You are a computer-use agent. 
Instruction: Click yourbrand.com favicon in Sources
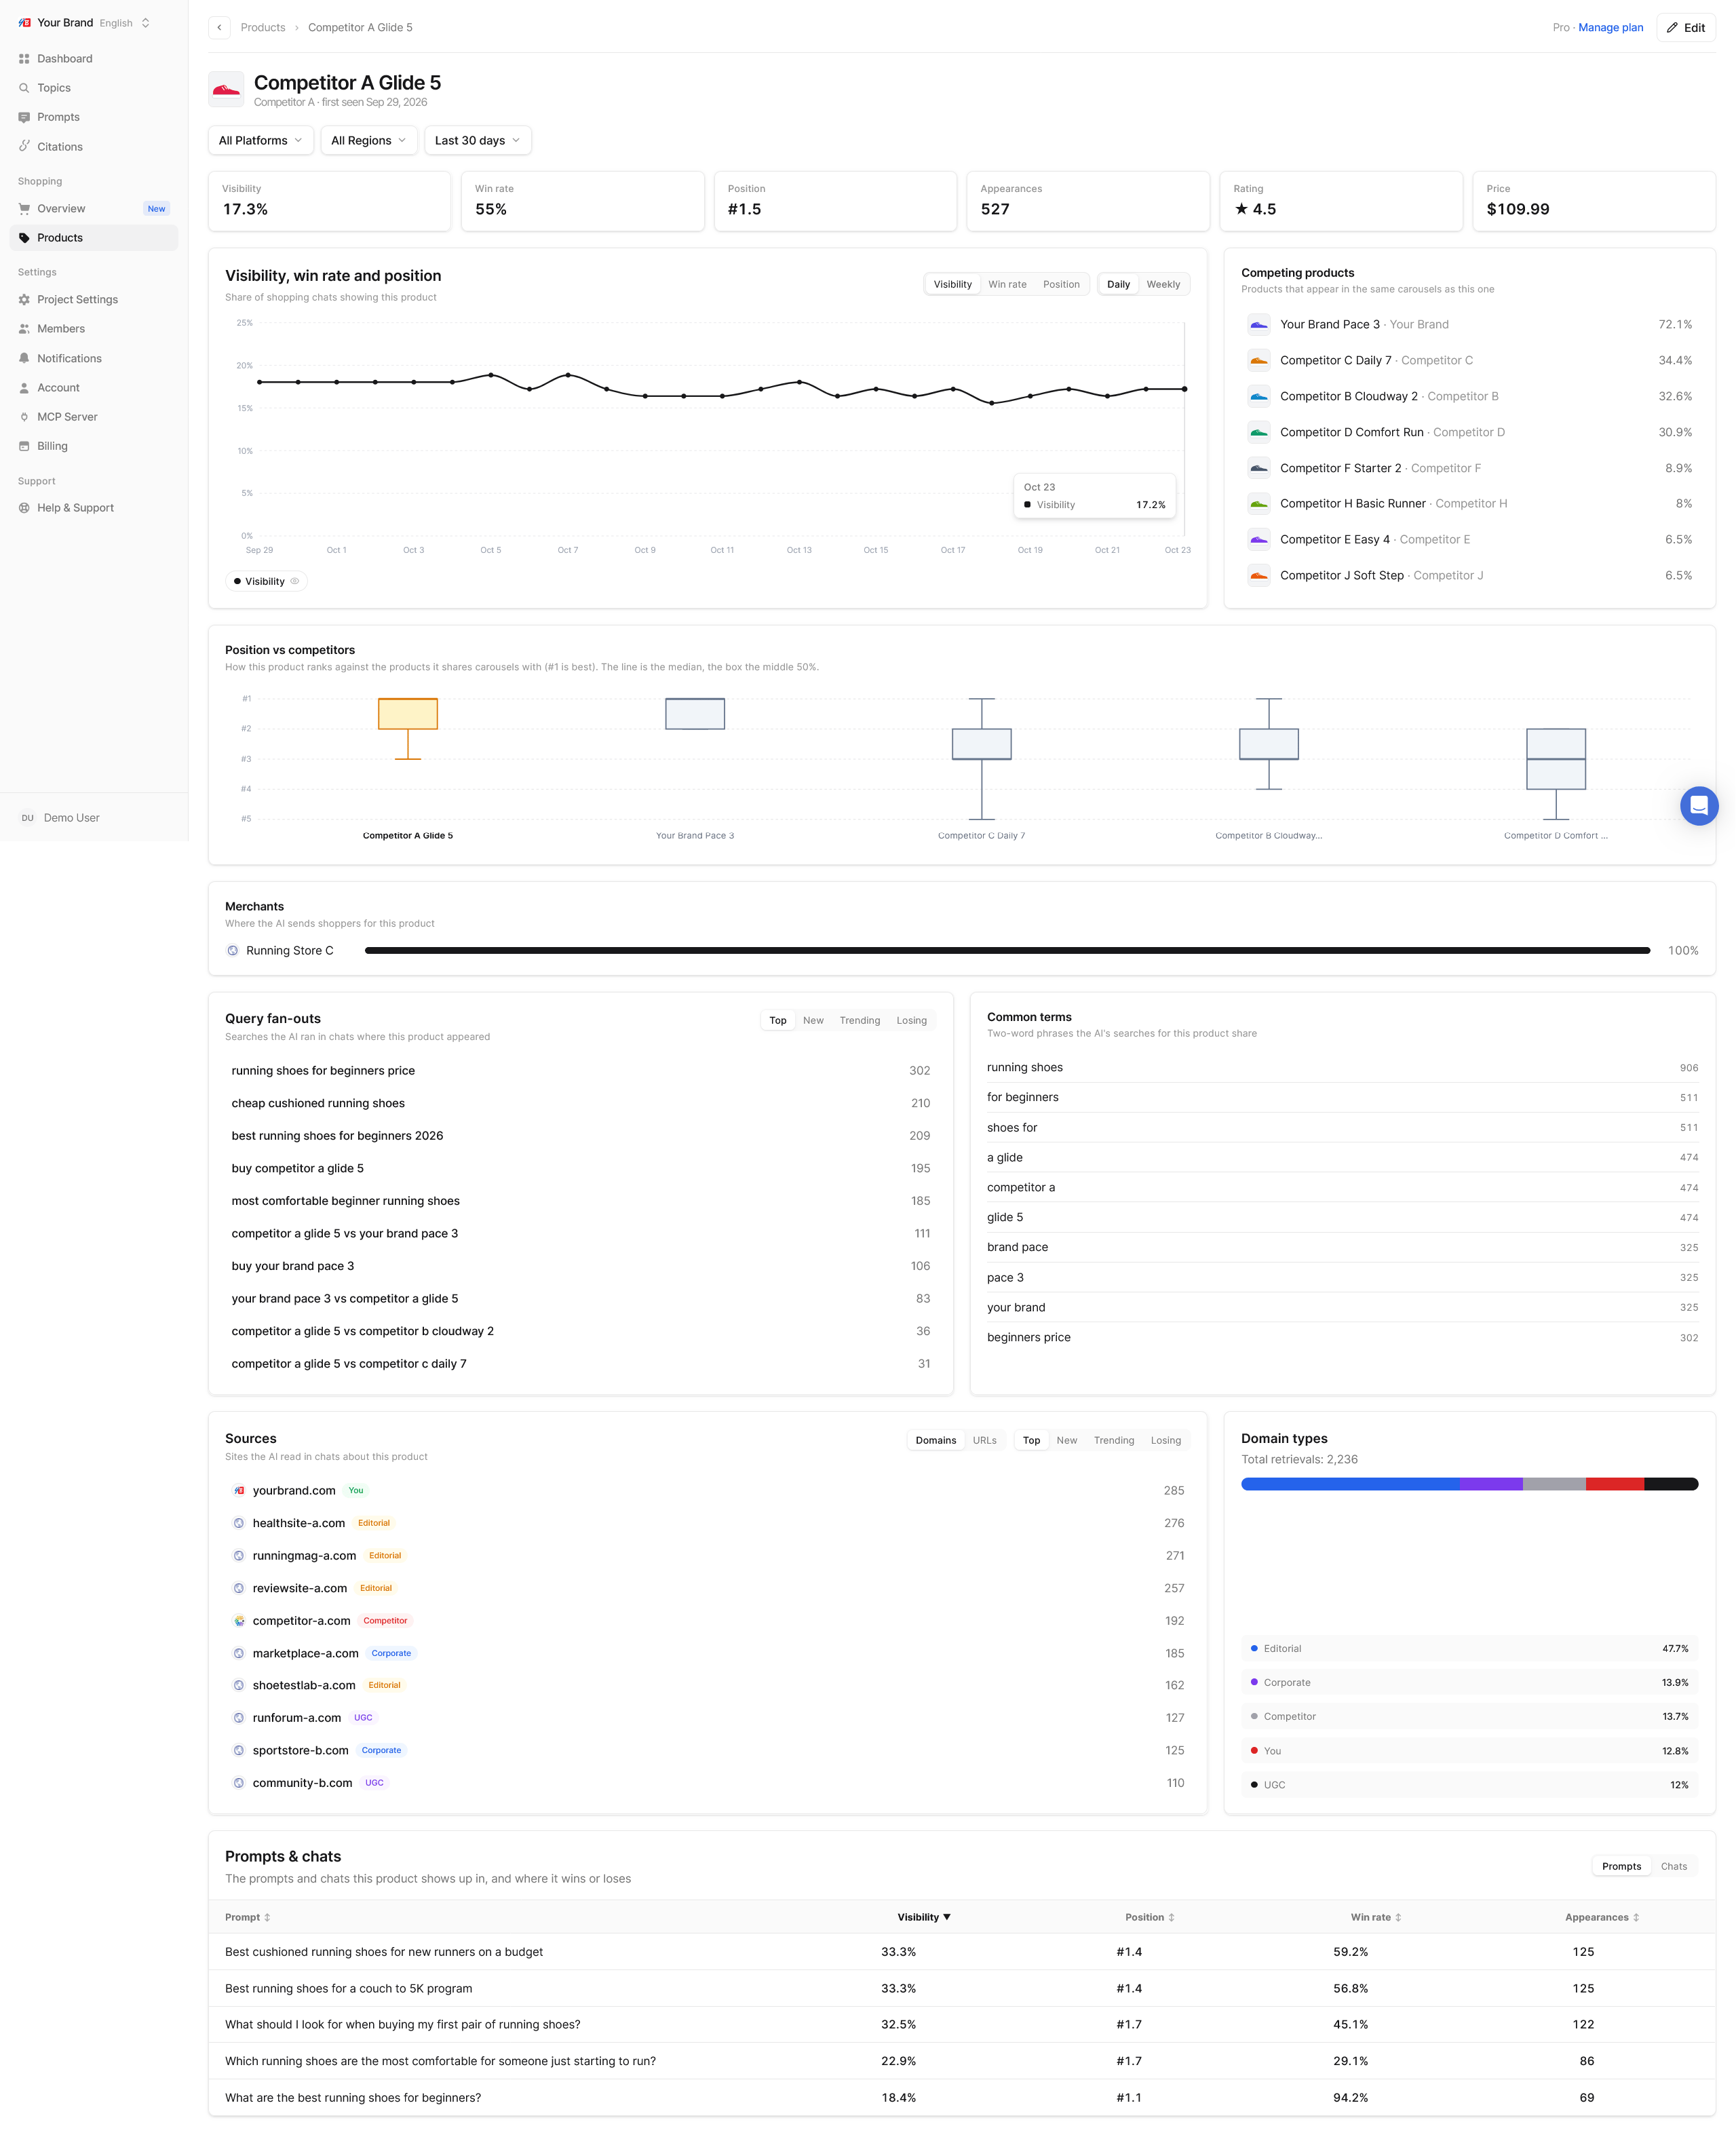pos(239,1491)
